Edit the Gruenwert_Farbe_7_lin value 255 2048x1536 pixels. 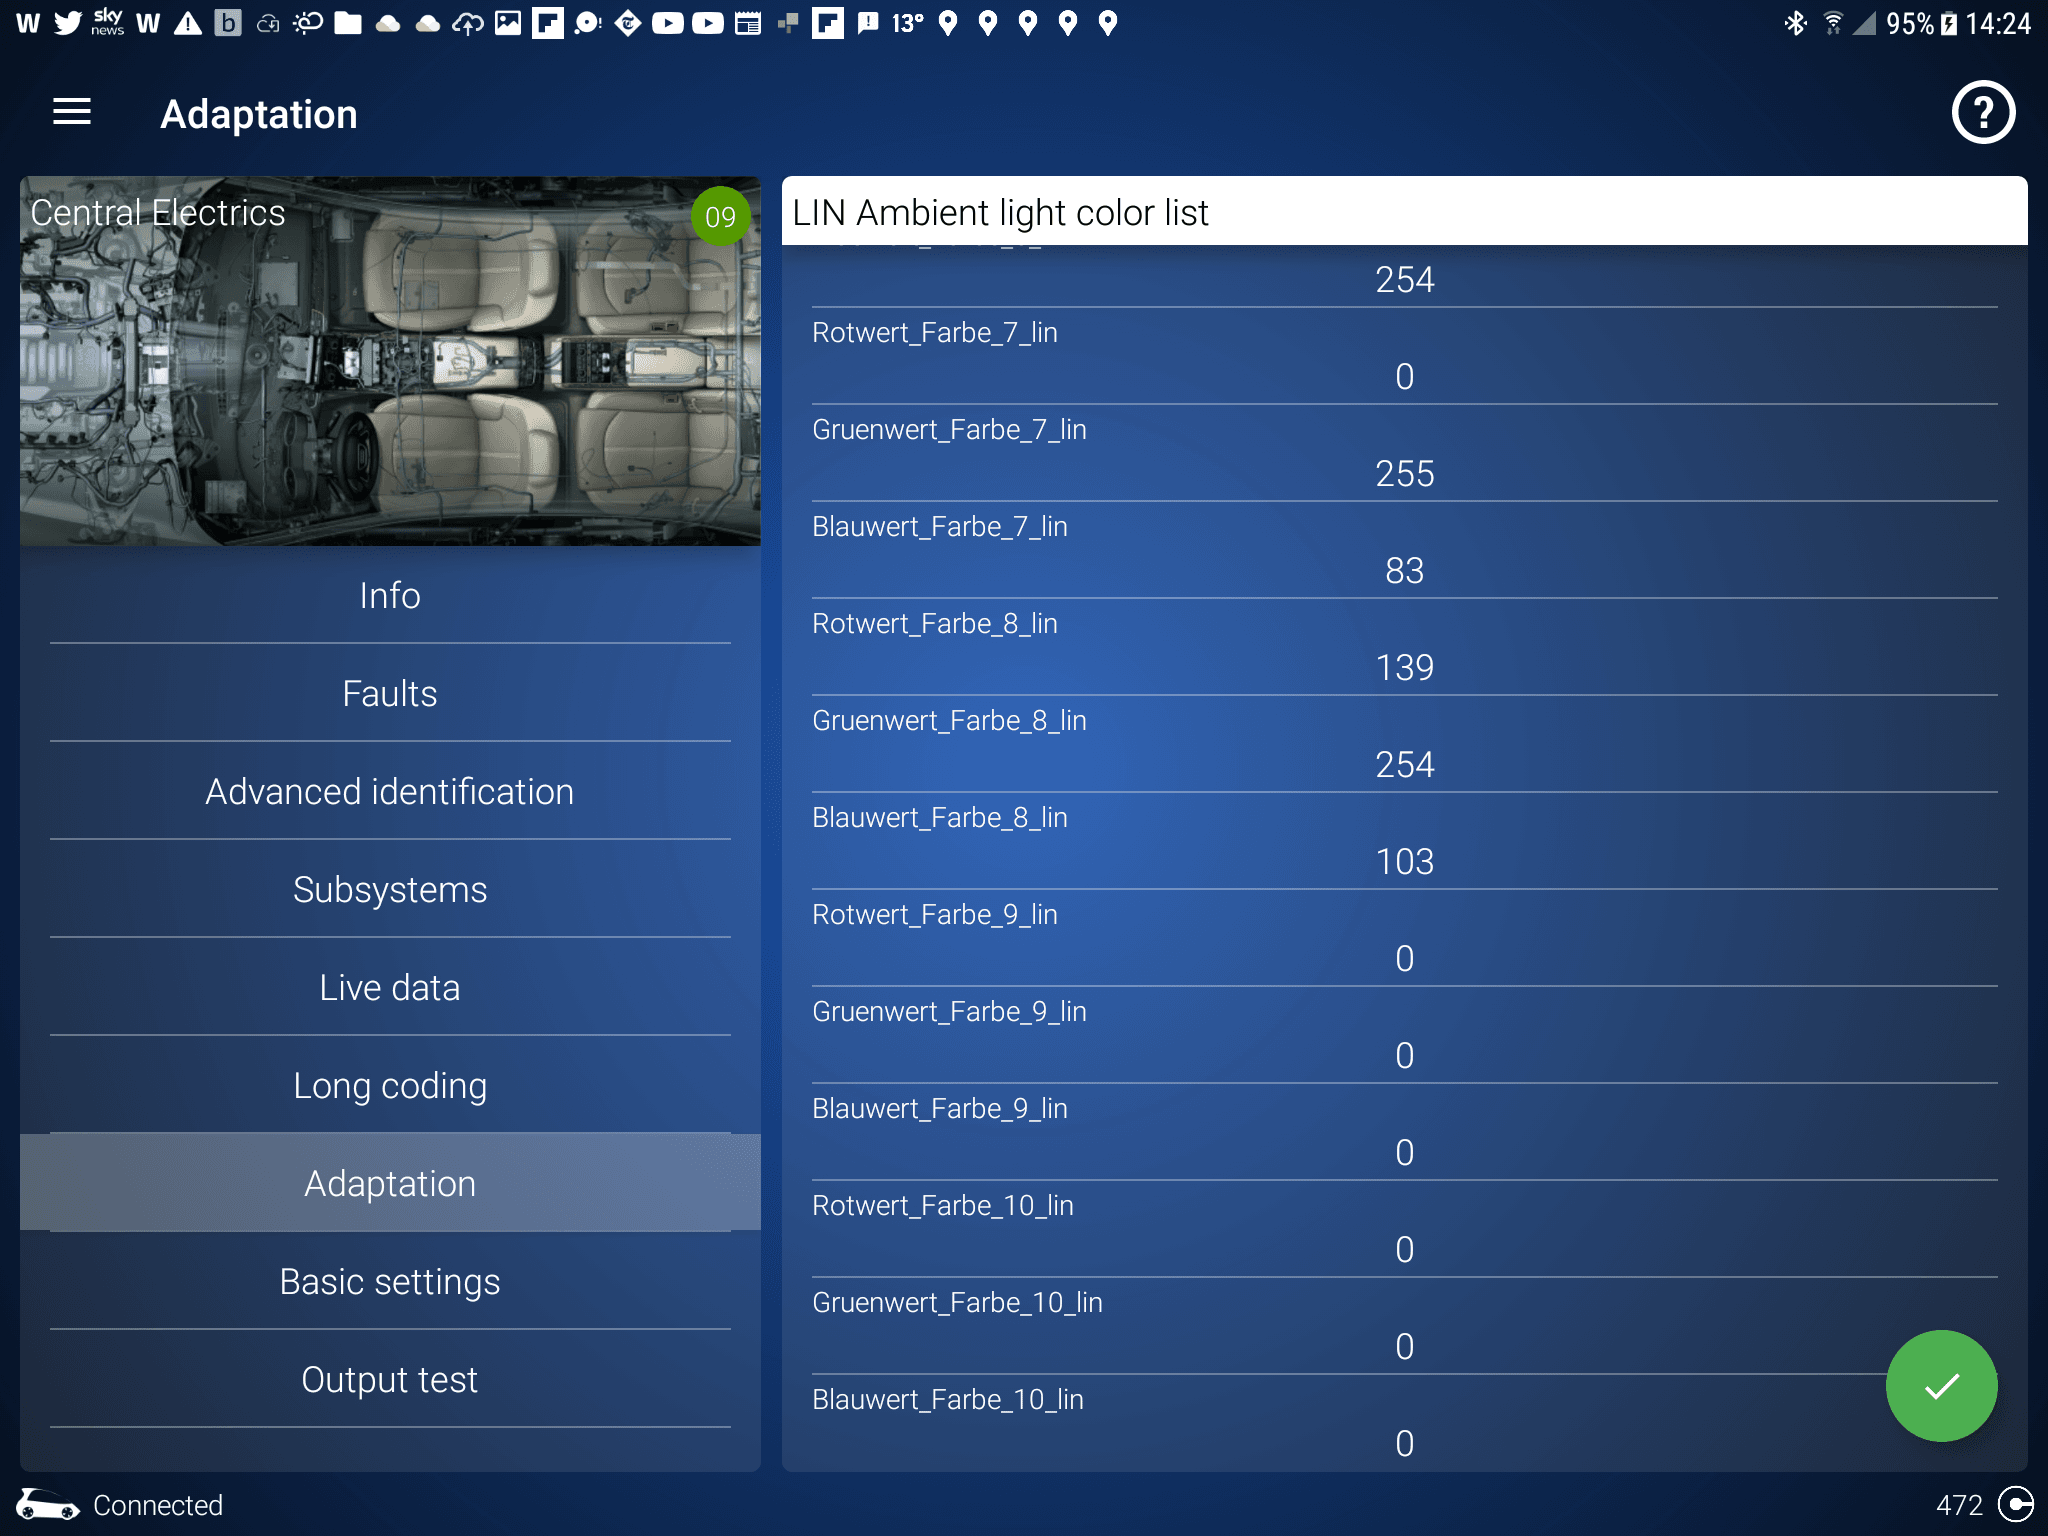(1404, 473)
